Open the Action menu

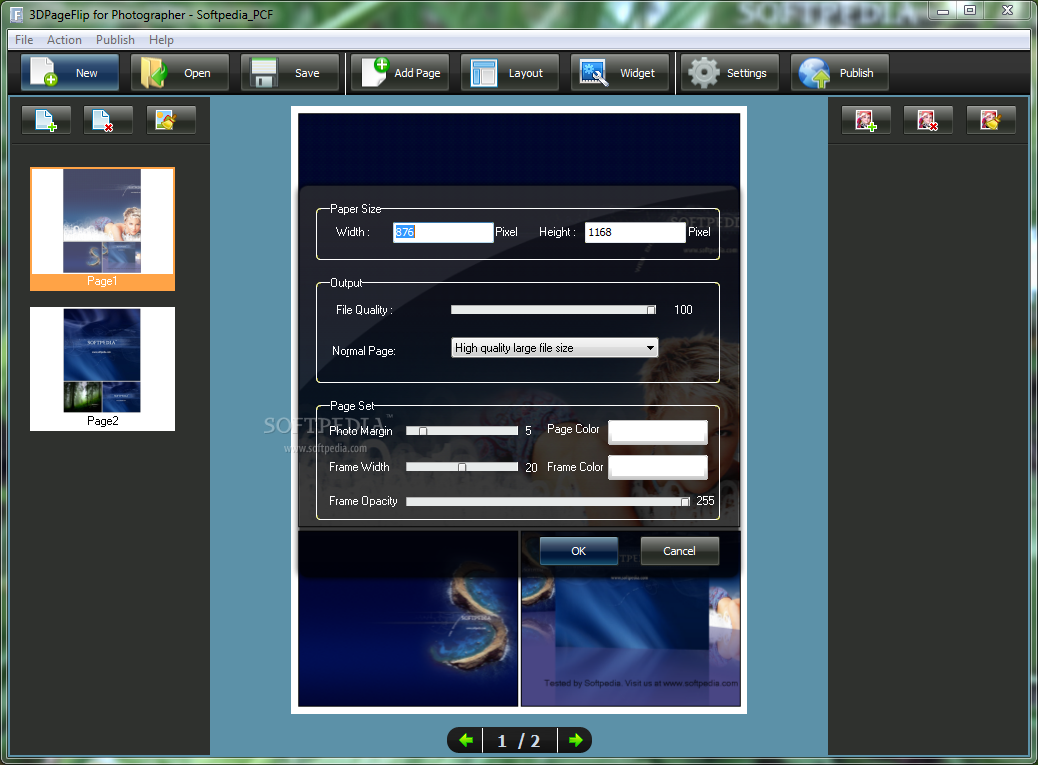[x=64, y=40]
